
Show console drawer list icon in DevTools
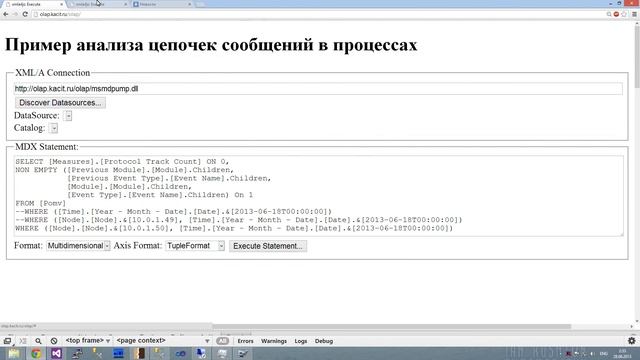pos(23,341)
